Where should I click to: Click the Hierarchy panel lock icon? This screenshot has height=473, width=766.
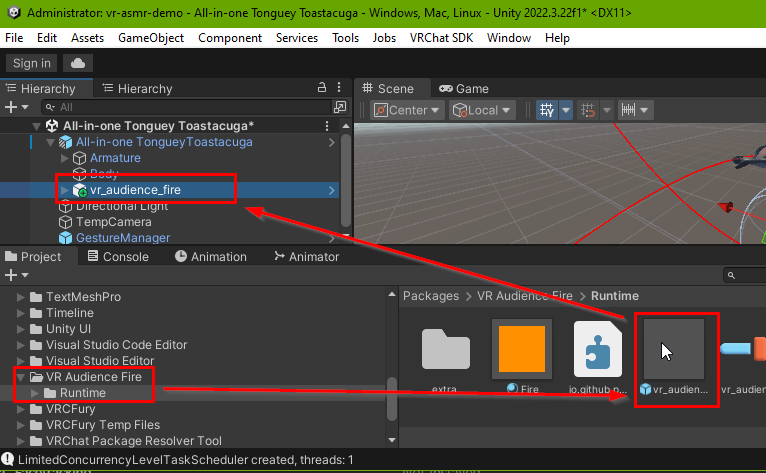pos(321,87)
